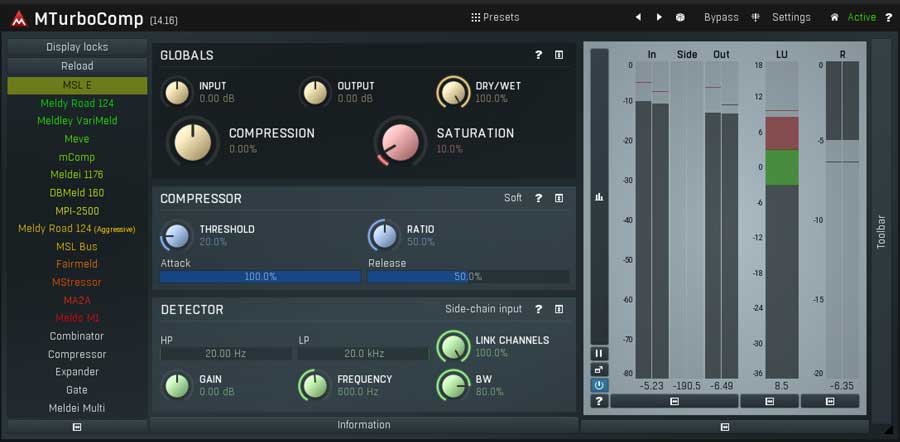
Task: Click the MIDI settings icon beside Settings
Action: pos(755,17)
